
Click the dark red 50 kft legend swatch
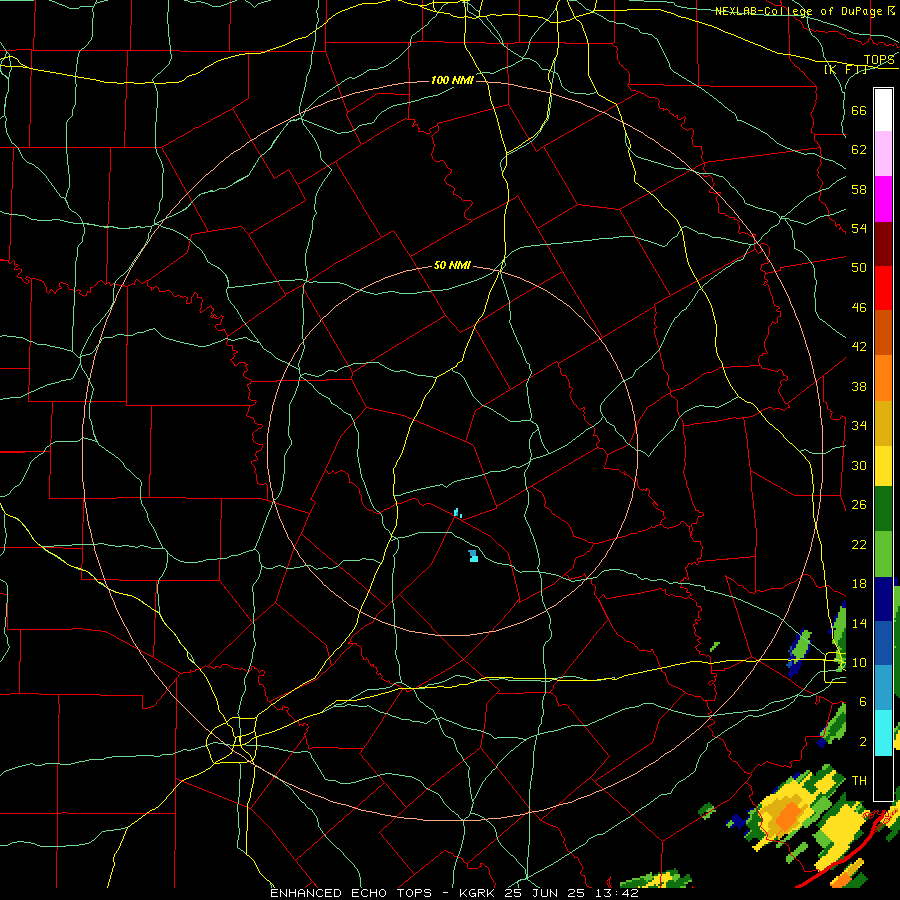point(883,244)
